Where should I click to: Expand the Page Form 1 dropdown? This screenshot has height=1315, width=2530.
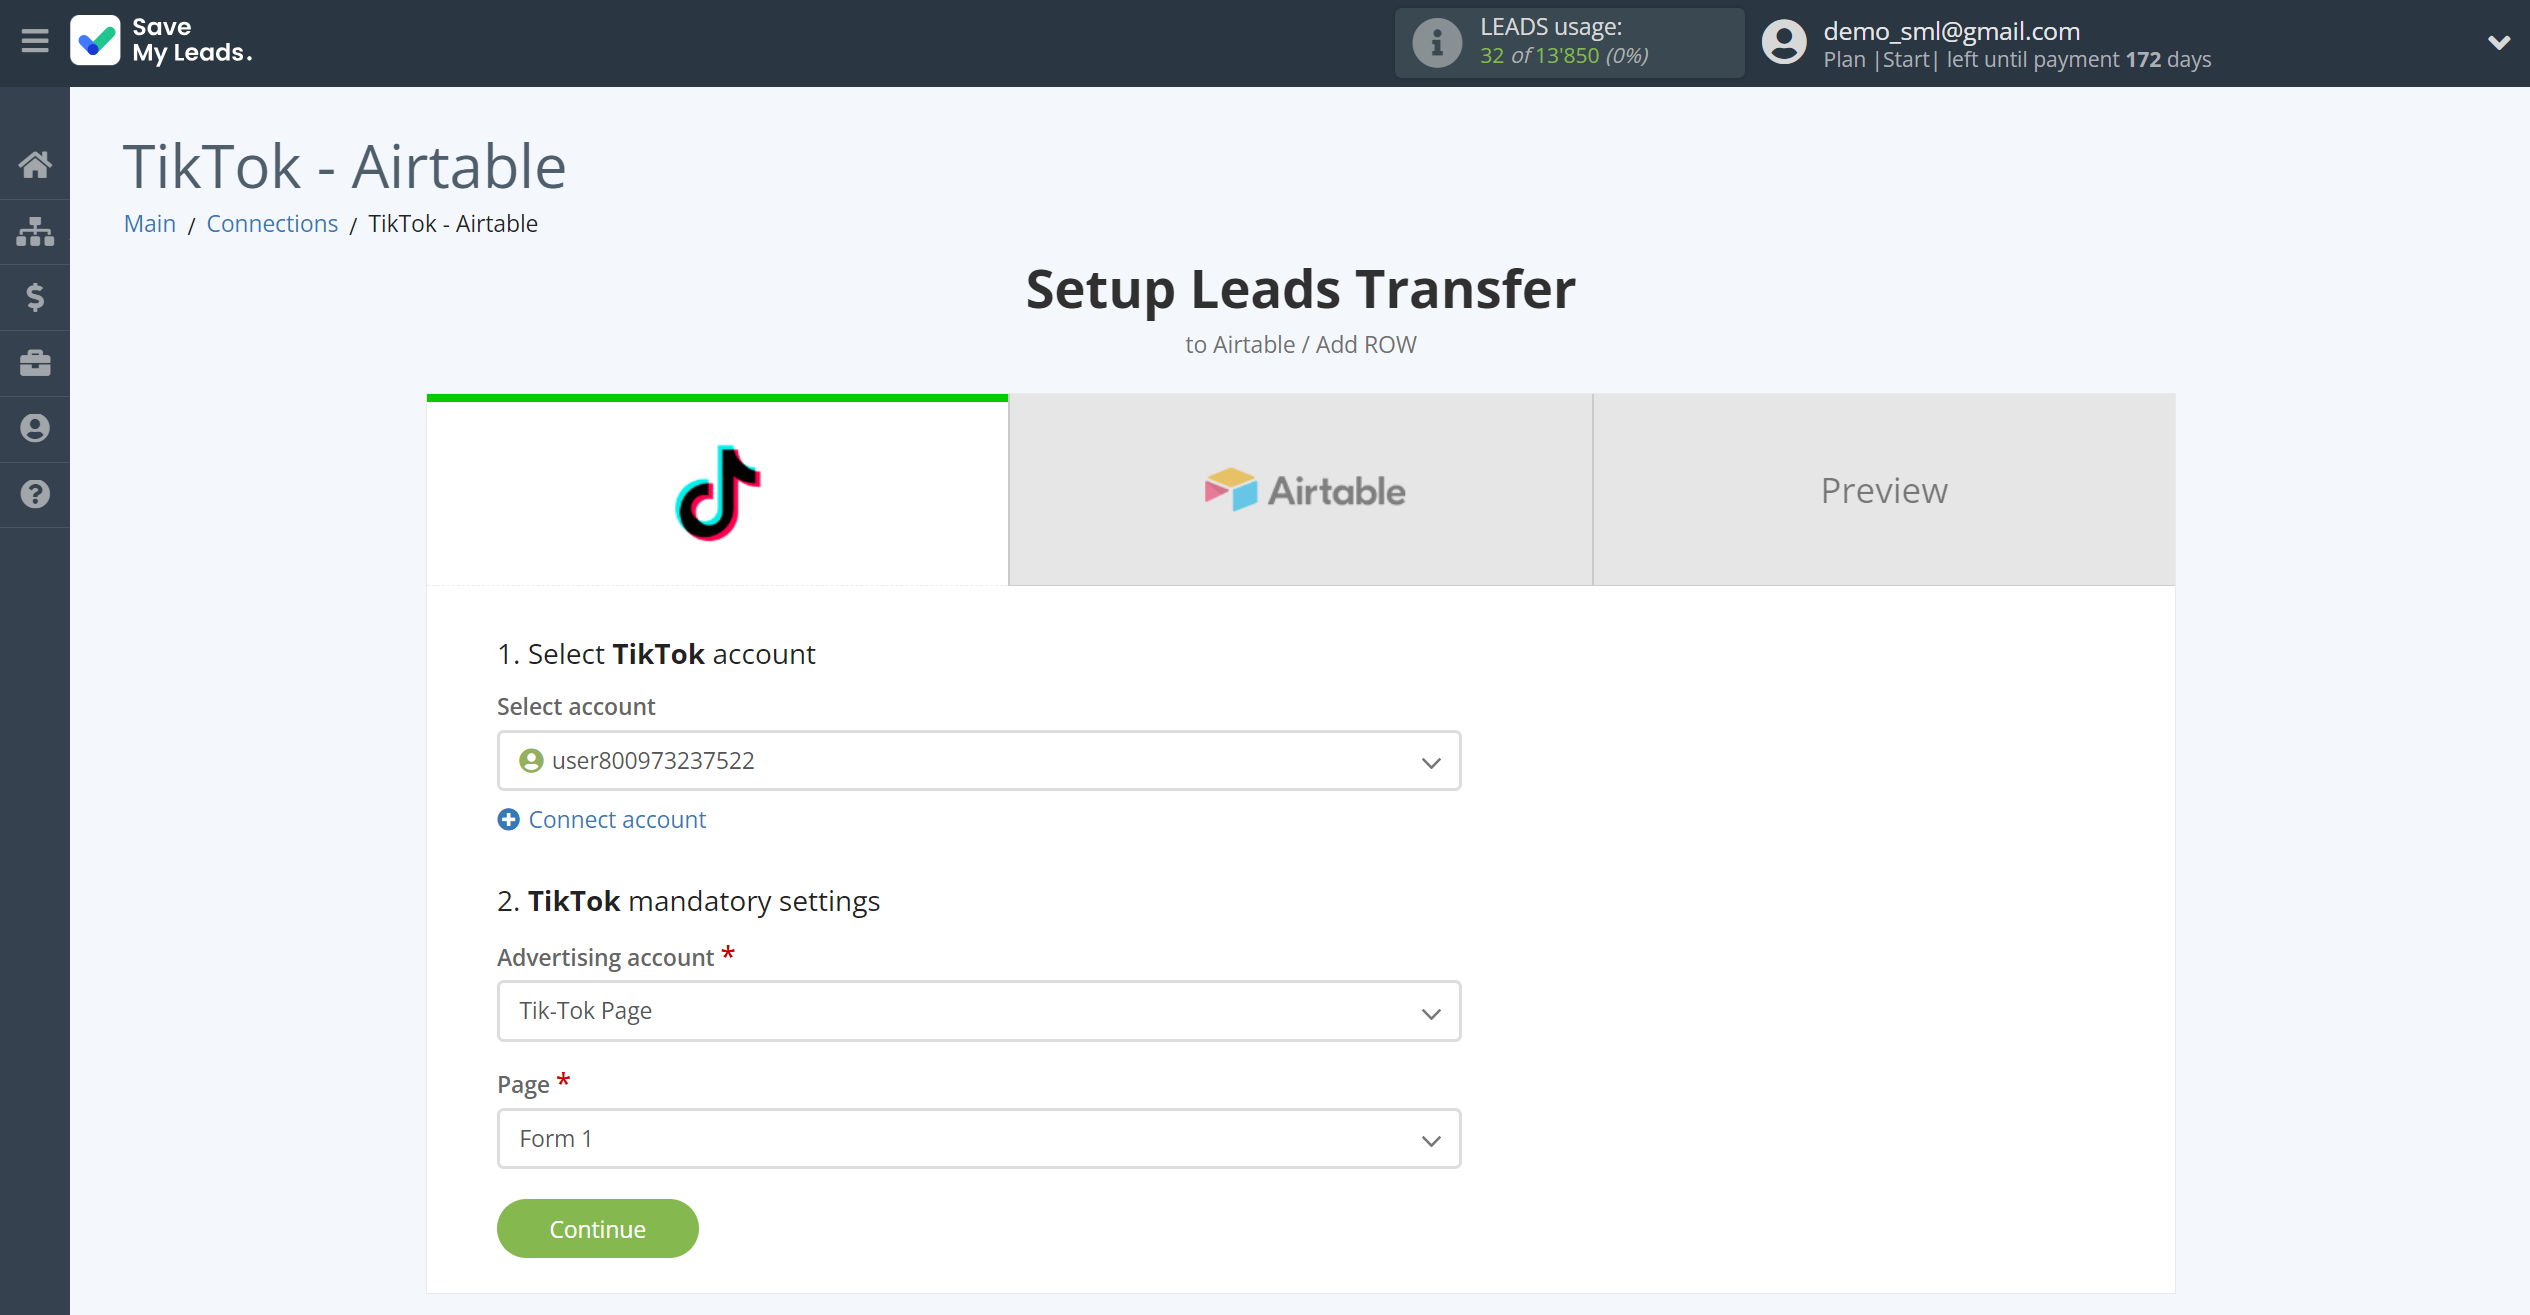coord(1431,1138)
